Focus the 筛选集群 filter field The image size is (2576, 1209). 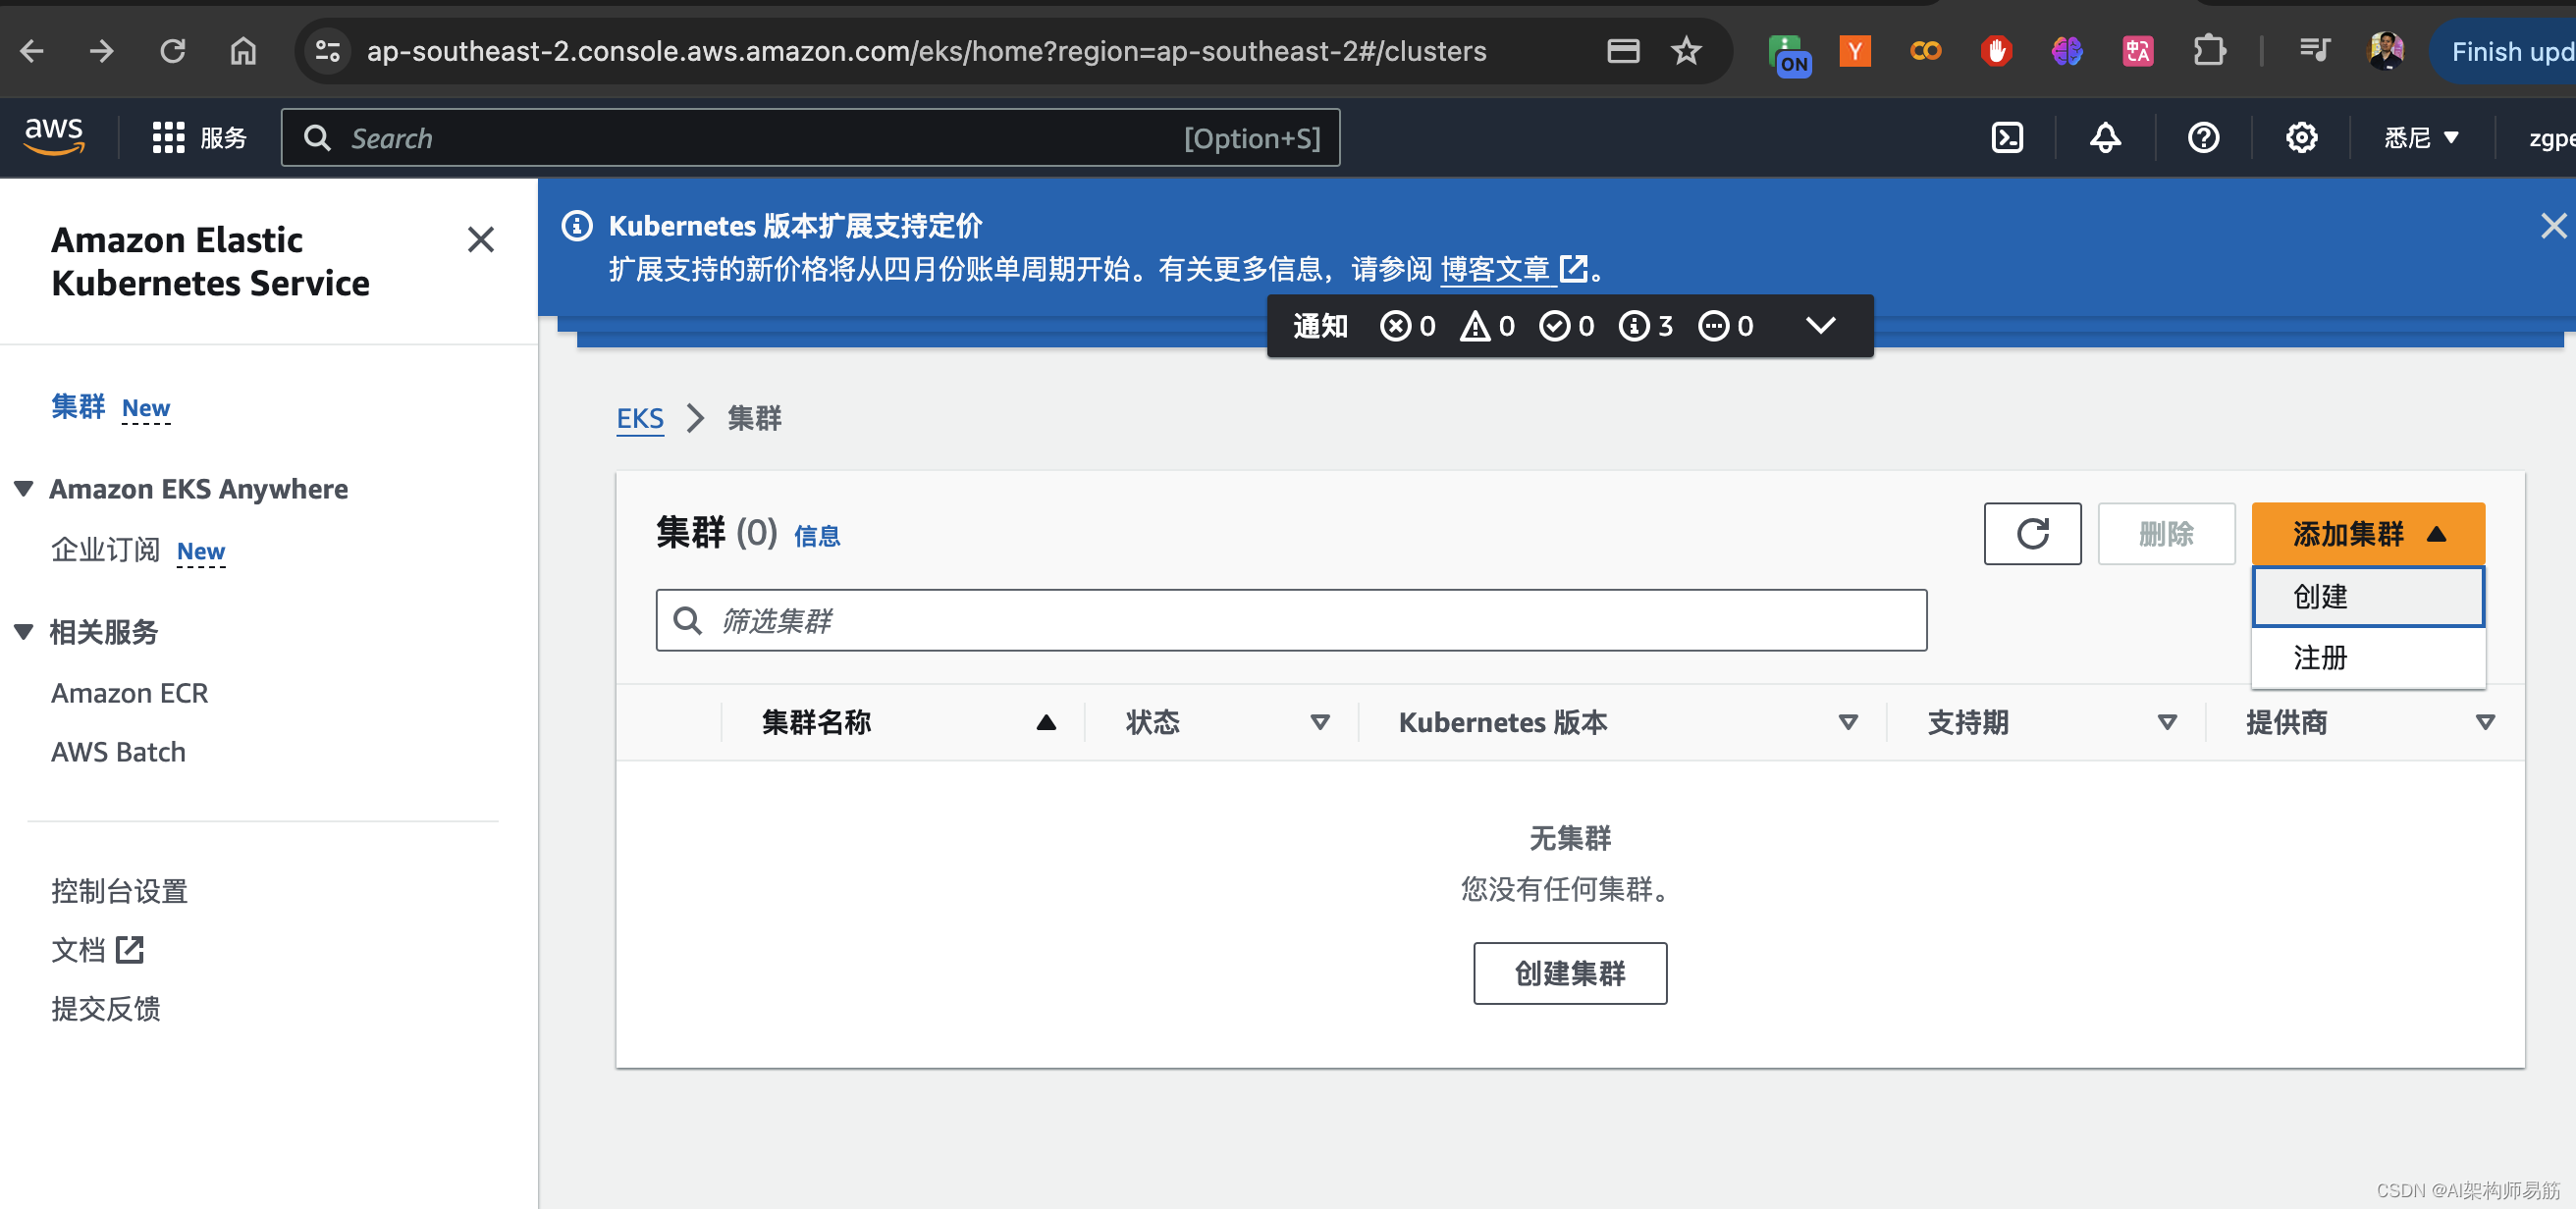point(1291,620)
